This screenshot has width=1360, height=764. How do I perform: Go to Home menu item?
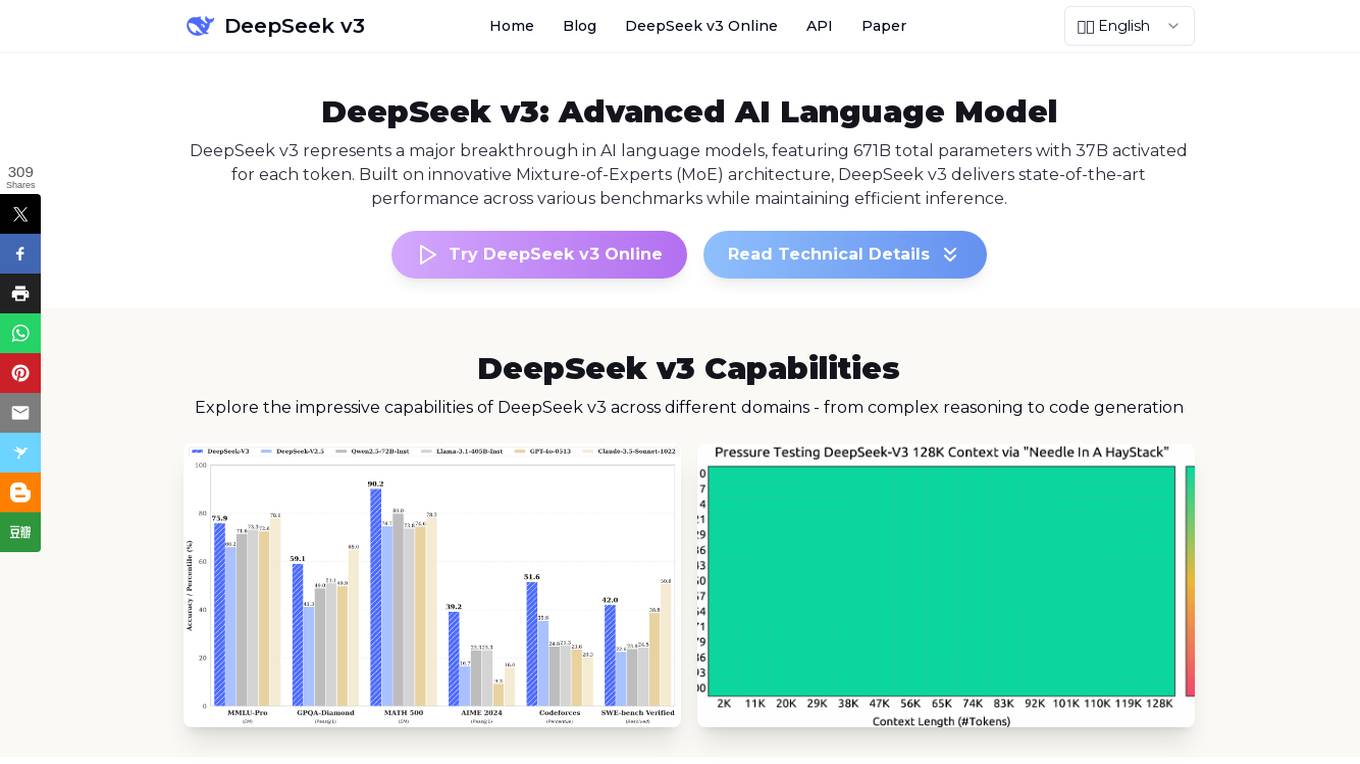[x=512, y=26]
